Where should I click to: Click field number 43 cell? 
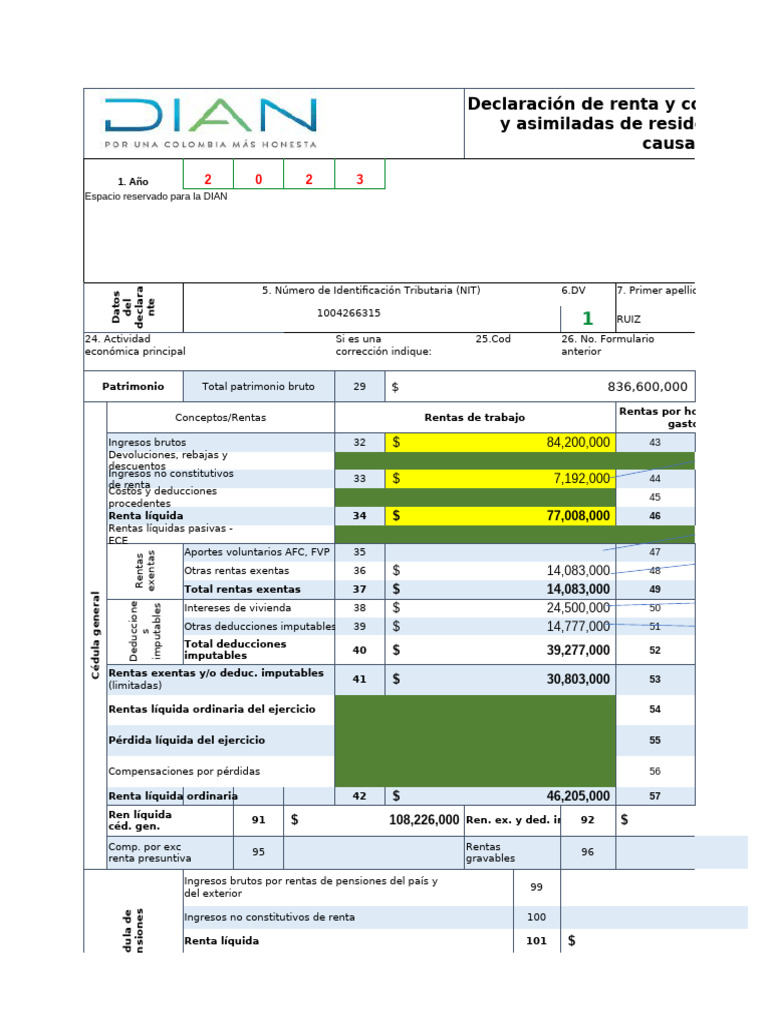[655, 442]
